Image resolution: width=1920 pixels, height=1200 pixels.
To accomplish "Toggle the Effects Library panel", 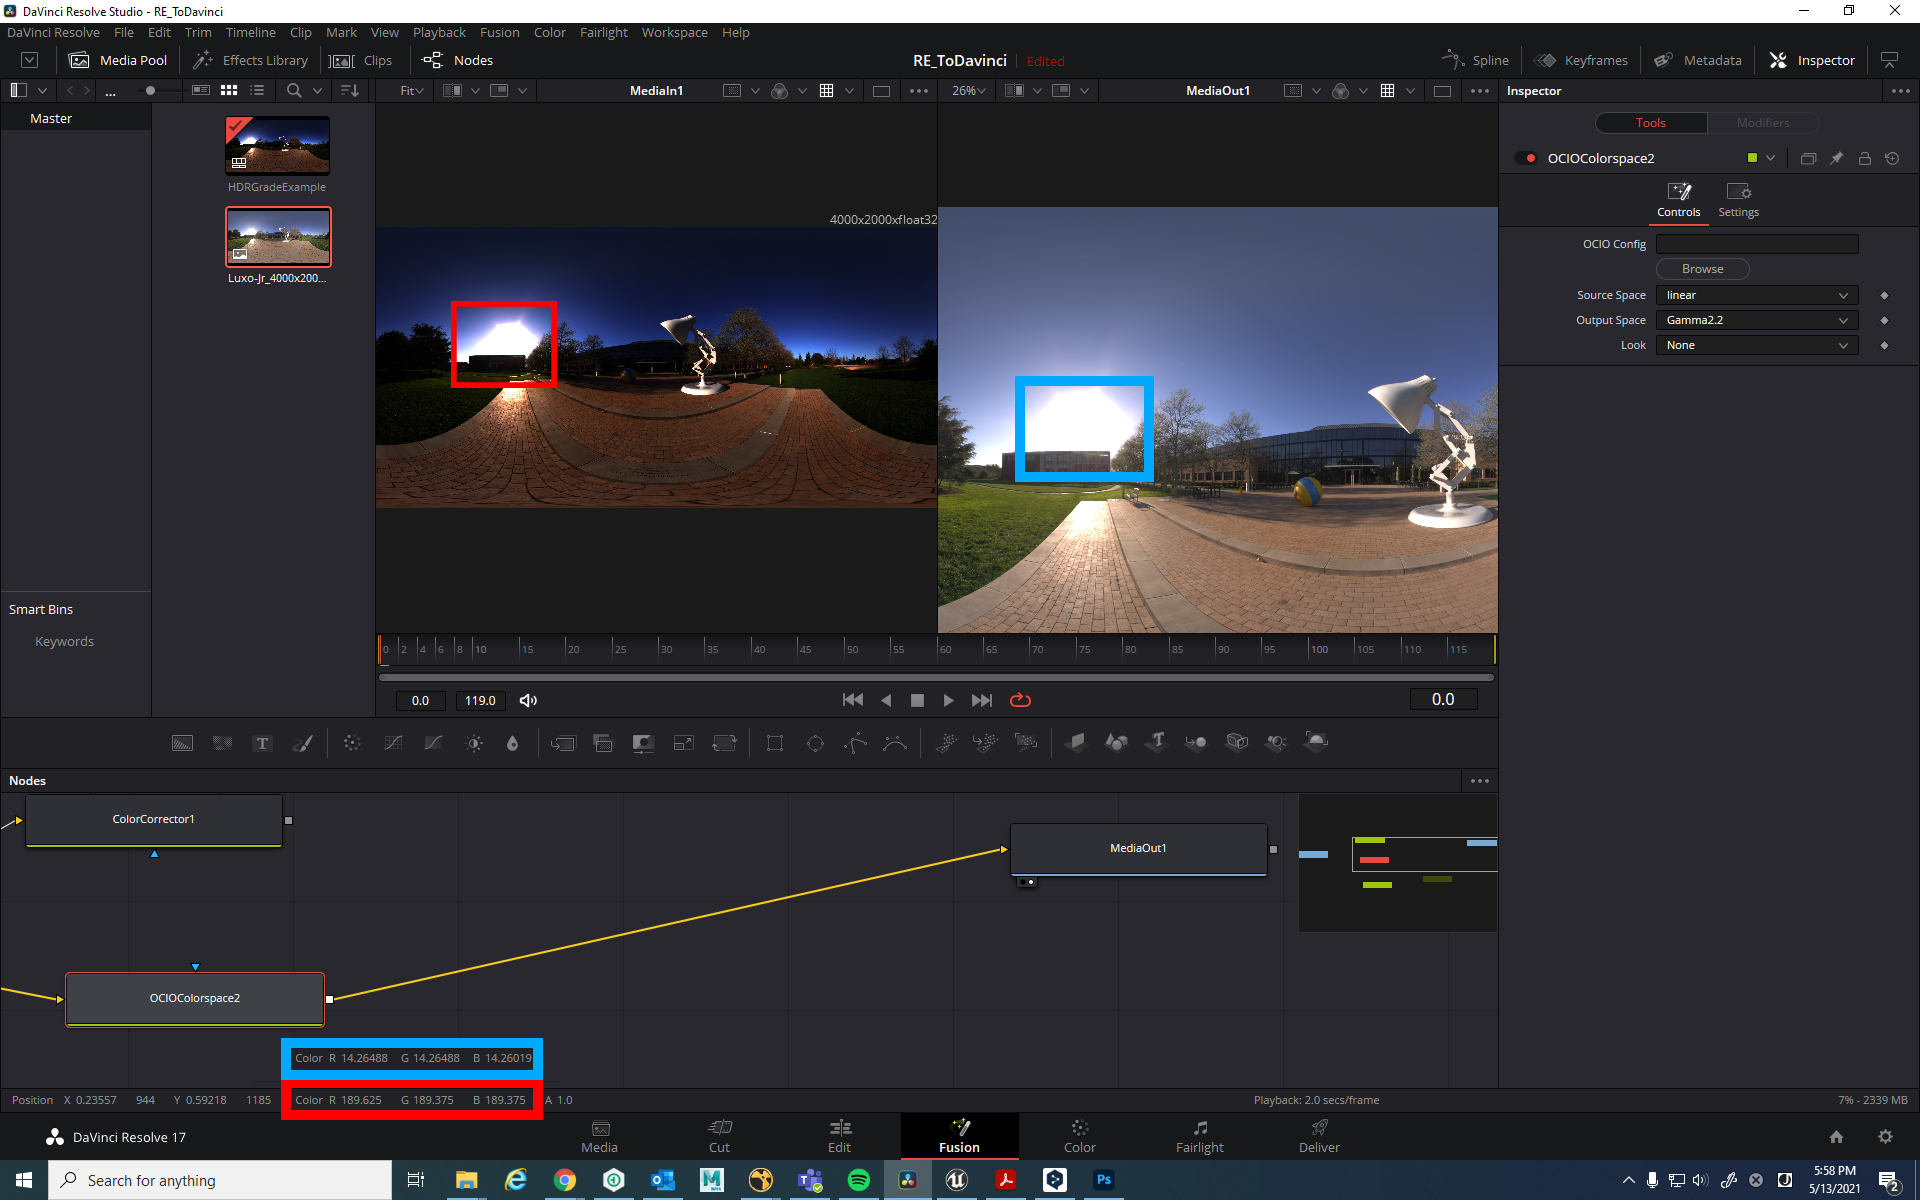I will [251, 61].
